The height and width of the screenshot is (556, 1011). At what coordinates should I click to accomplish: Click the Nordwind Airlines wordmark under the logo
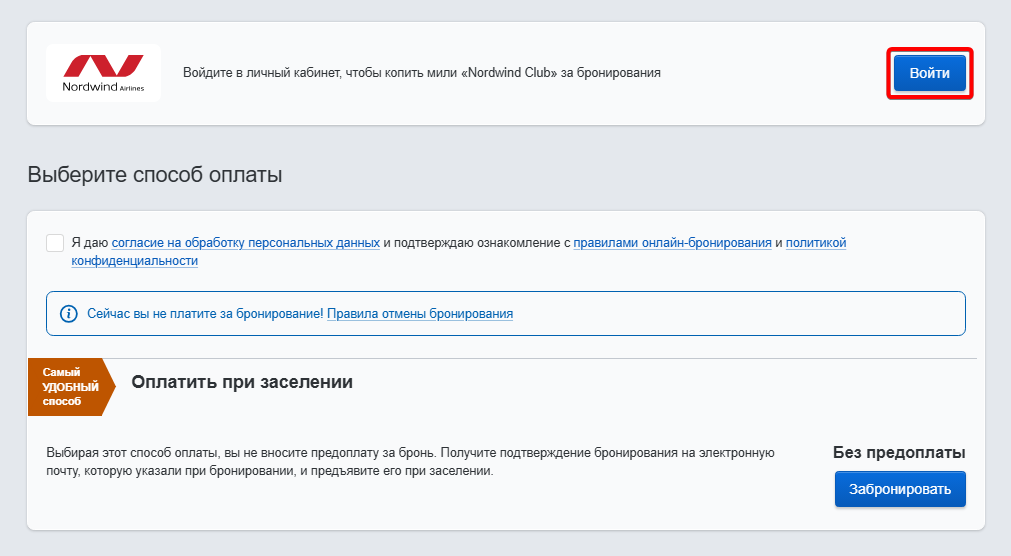pos(103,88)
